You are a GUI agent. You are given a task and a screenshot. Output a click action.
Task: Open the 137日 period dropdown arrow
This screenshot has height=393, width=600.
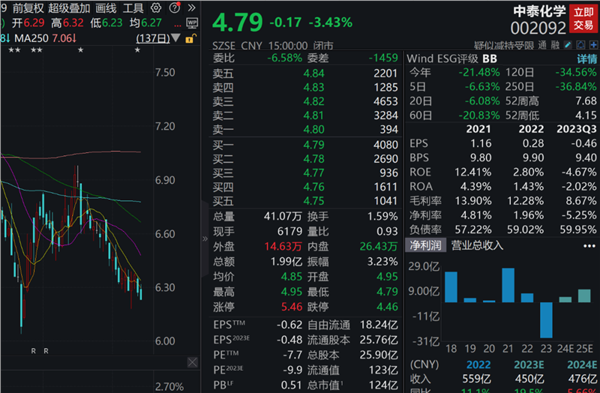coord(176,38)
